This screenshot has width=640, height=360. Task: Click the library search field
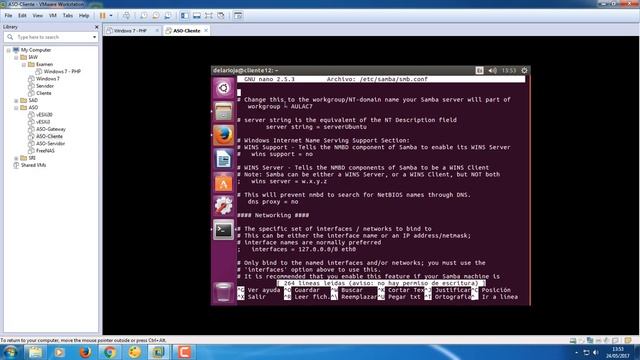pos(52,37)
